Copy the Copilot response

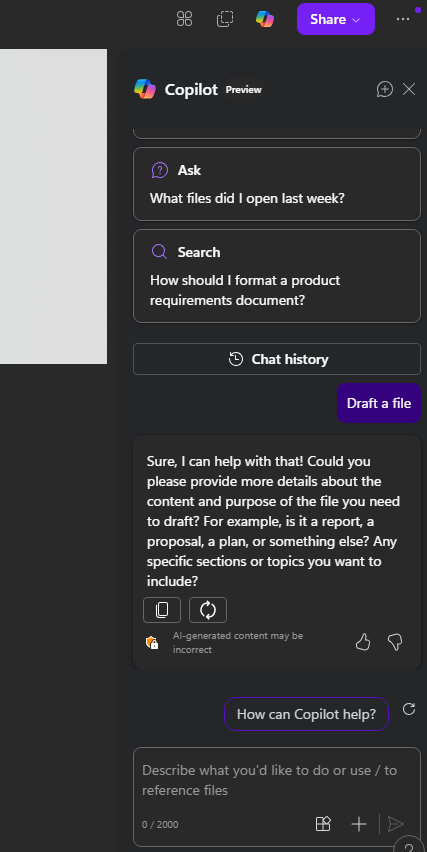[162, 610]
